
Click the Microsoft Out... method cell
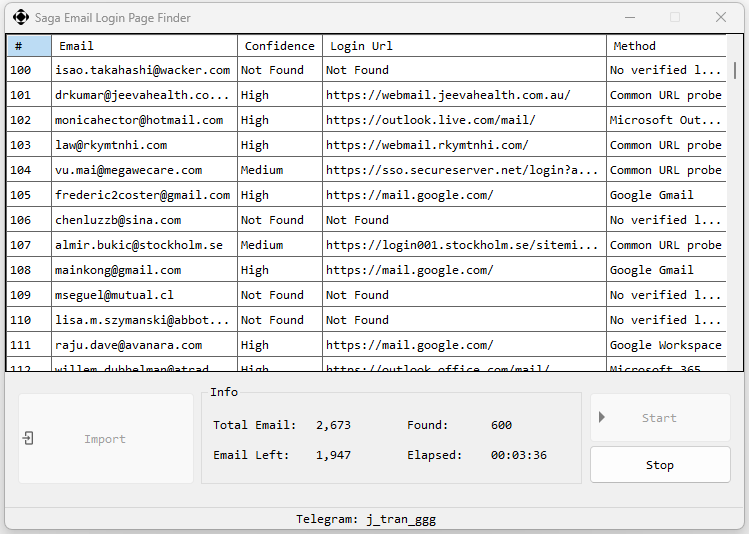666,120
